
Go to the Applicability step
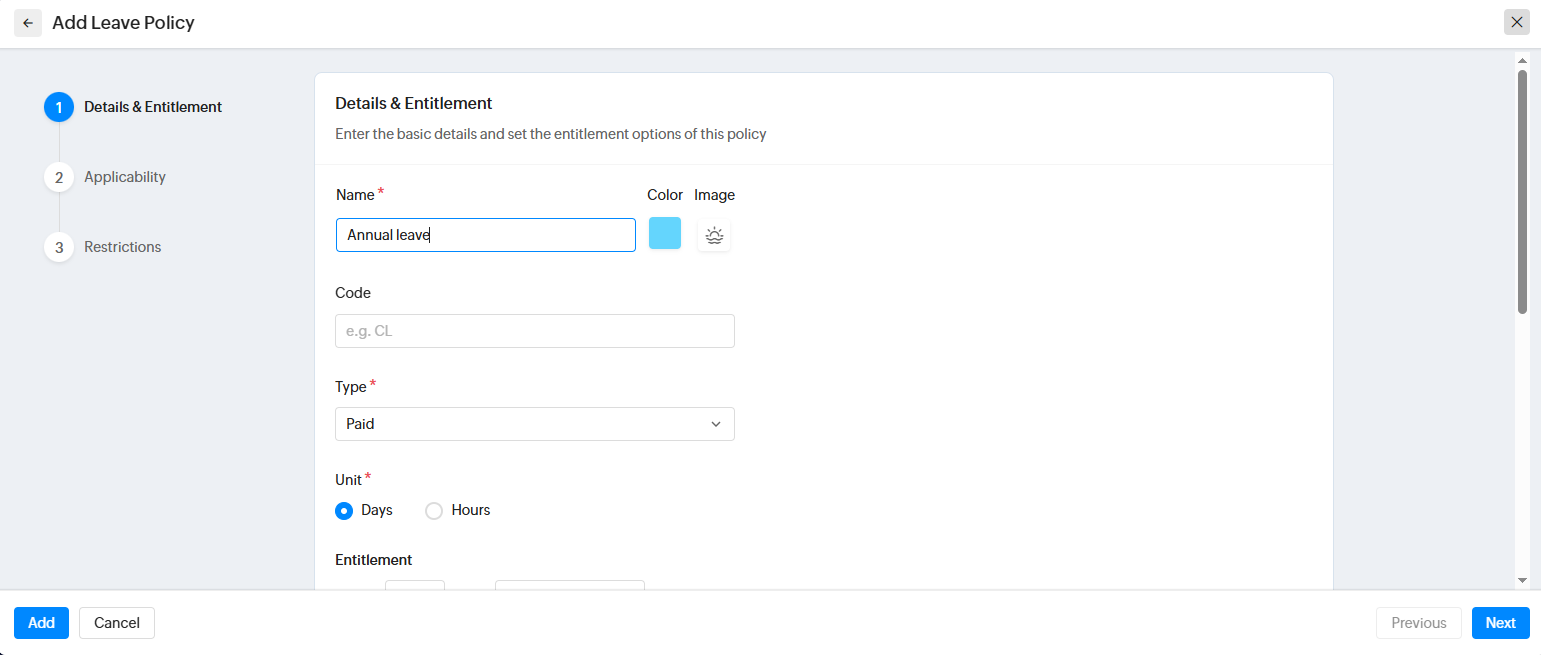coord(124,177)
